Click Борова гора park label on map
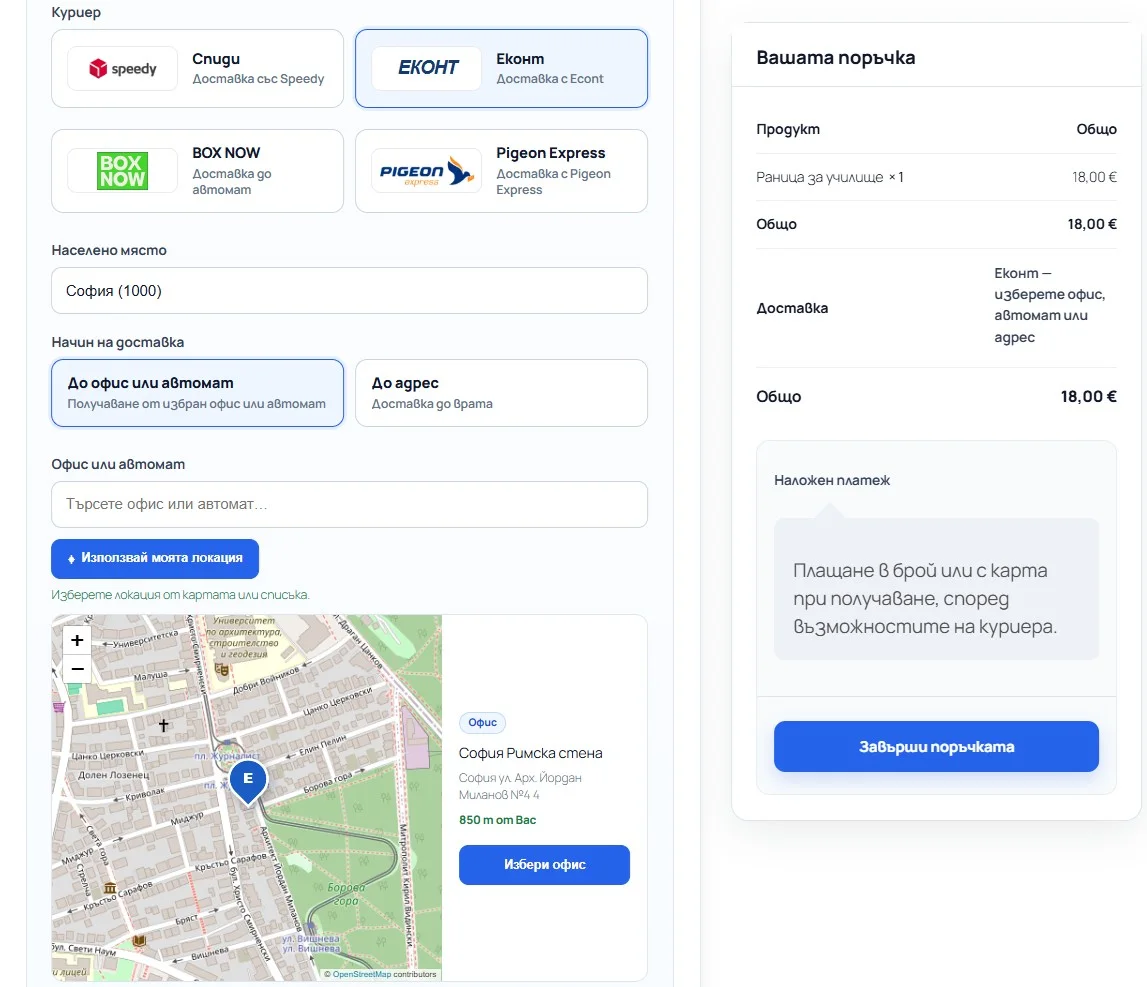 (346, 894)
